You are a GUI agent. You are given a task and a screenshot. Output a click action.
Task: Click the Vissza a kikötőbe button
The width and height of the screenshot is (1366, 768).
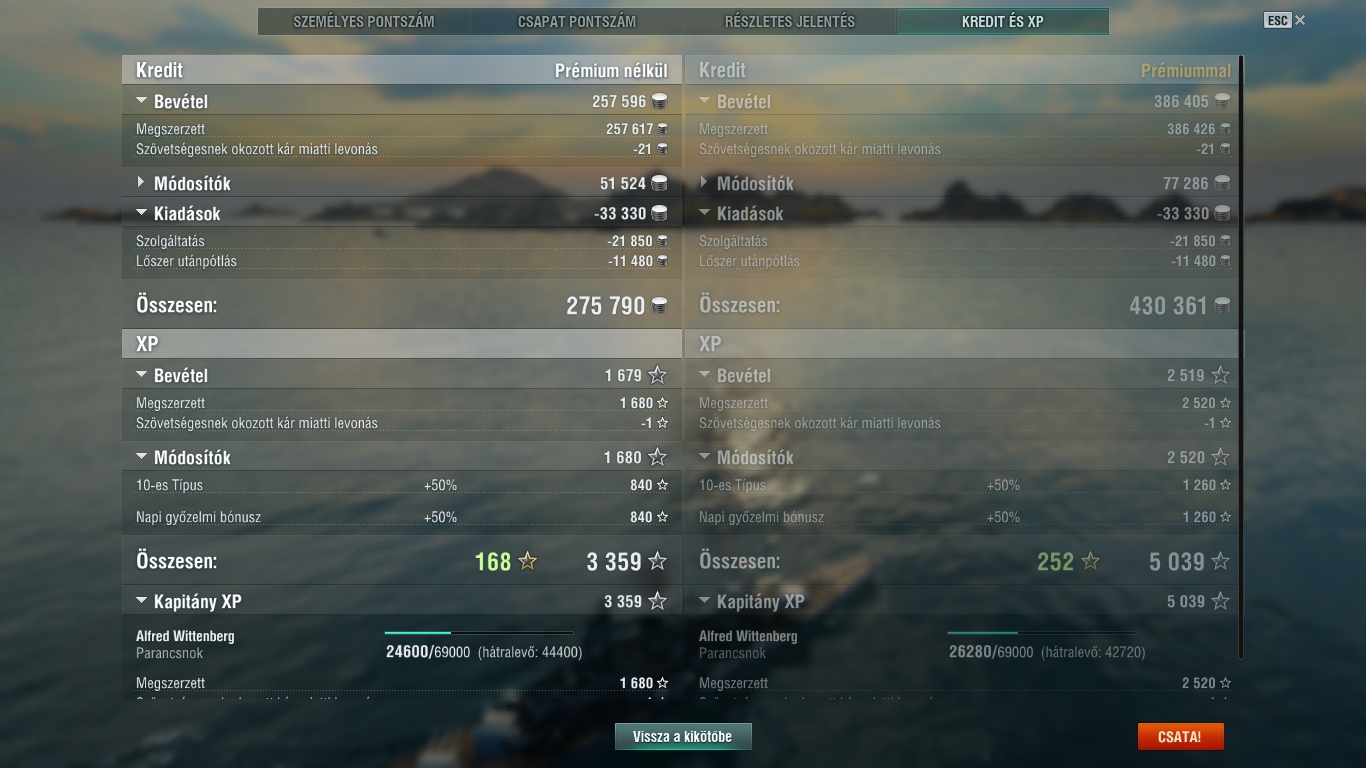683,737
